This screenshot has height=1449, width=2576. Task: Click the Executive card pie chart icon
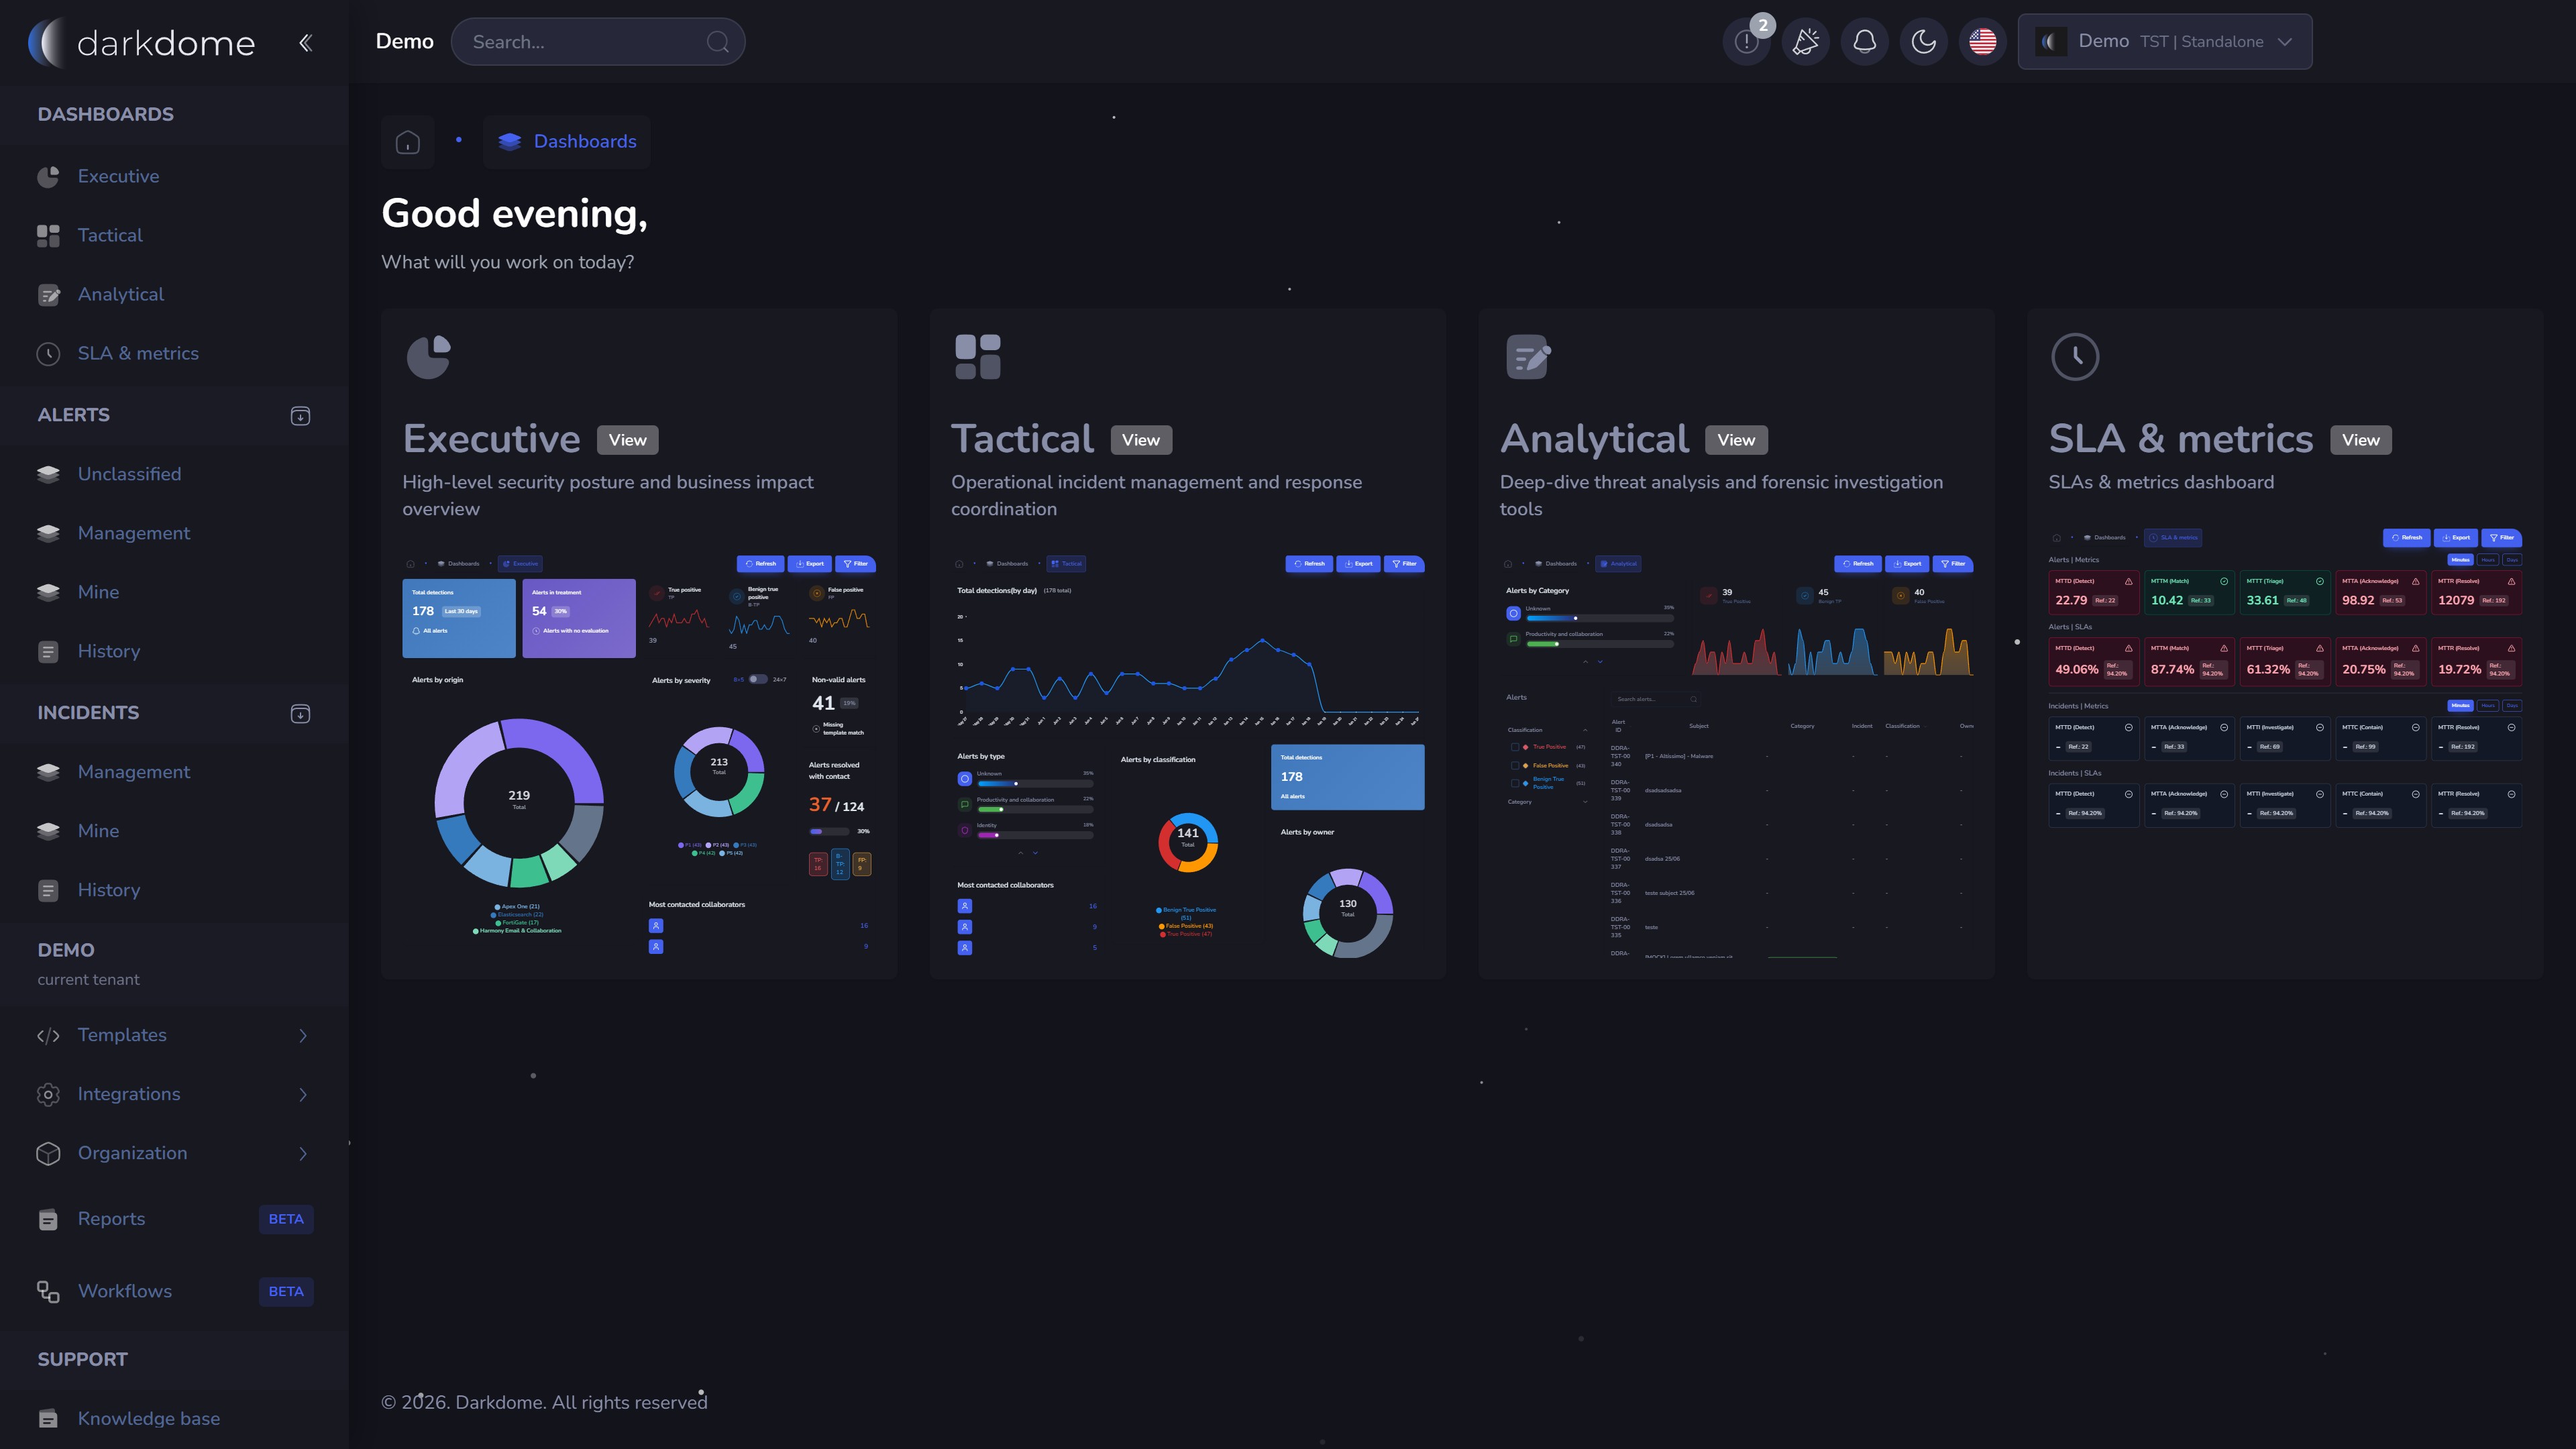click(x=429, y=357)
